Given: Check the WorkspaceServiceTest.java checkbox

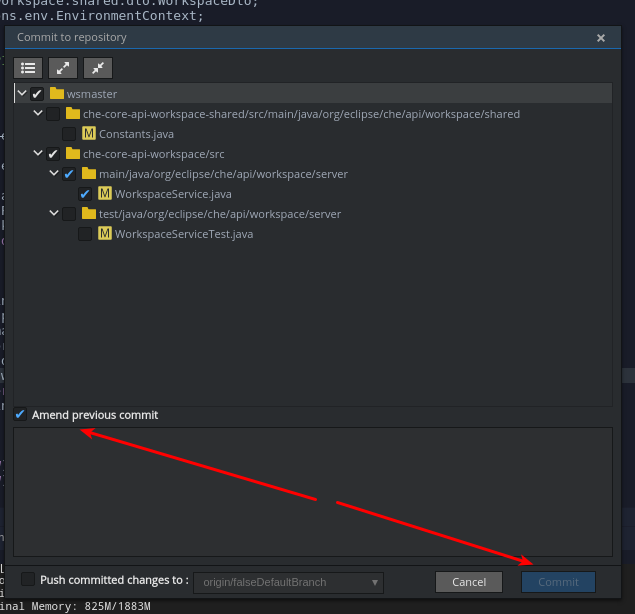Looking at the screenshot, I should [85, 234].
